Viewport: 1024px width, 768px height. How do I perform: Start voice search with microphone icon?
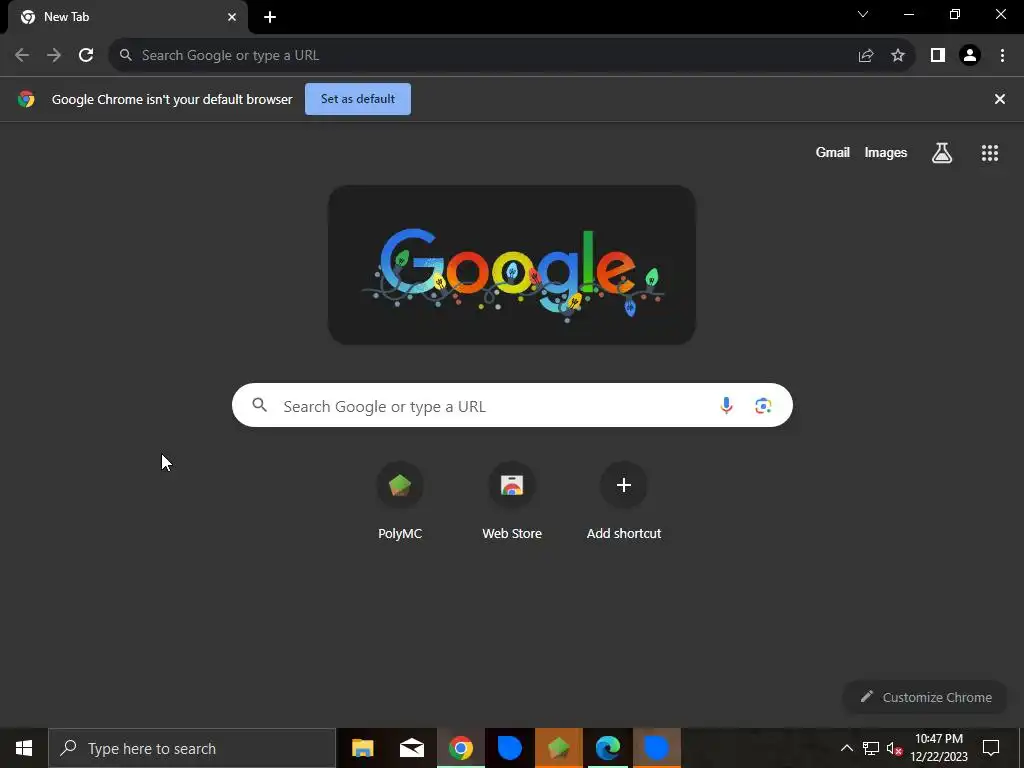[726, 406]
